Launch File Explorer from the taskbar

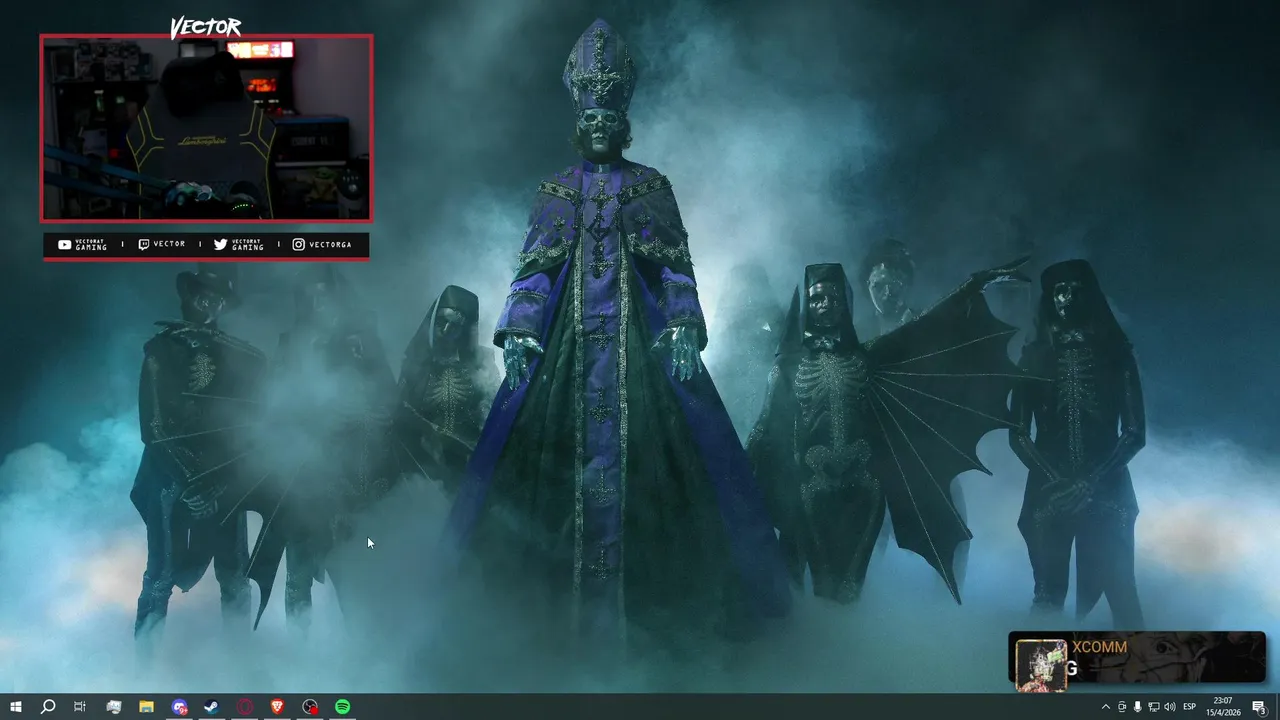(x=146, y=707)
